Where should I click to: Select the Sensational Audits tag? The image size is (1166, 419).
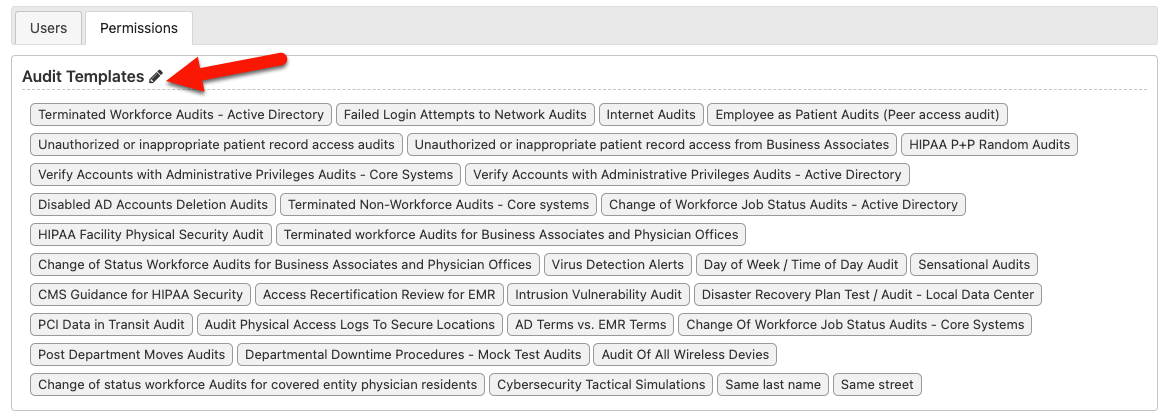coord(974,264)
